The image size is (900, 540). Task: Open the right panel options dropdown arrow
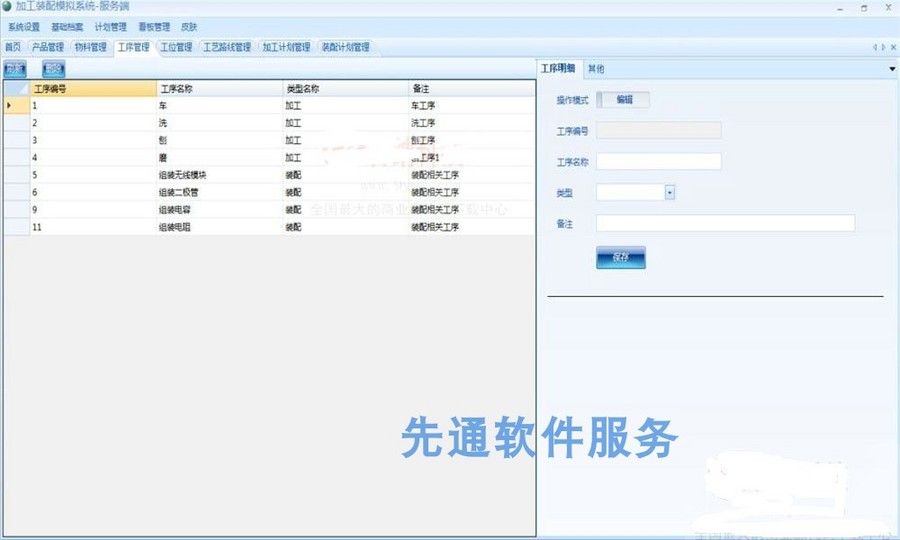892,69
